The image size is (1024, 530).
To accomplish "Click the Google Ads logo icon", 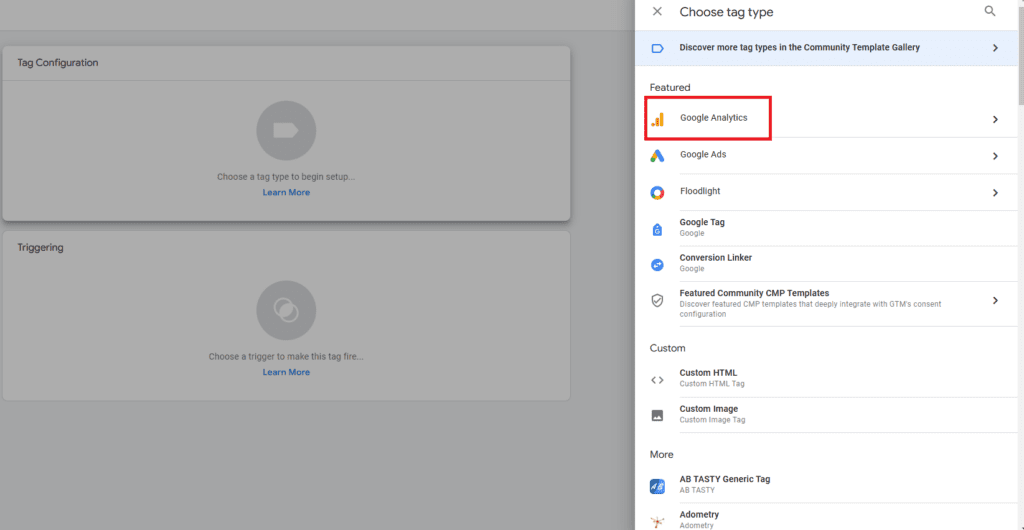I will 658,155.
